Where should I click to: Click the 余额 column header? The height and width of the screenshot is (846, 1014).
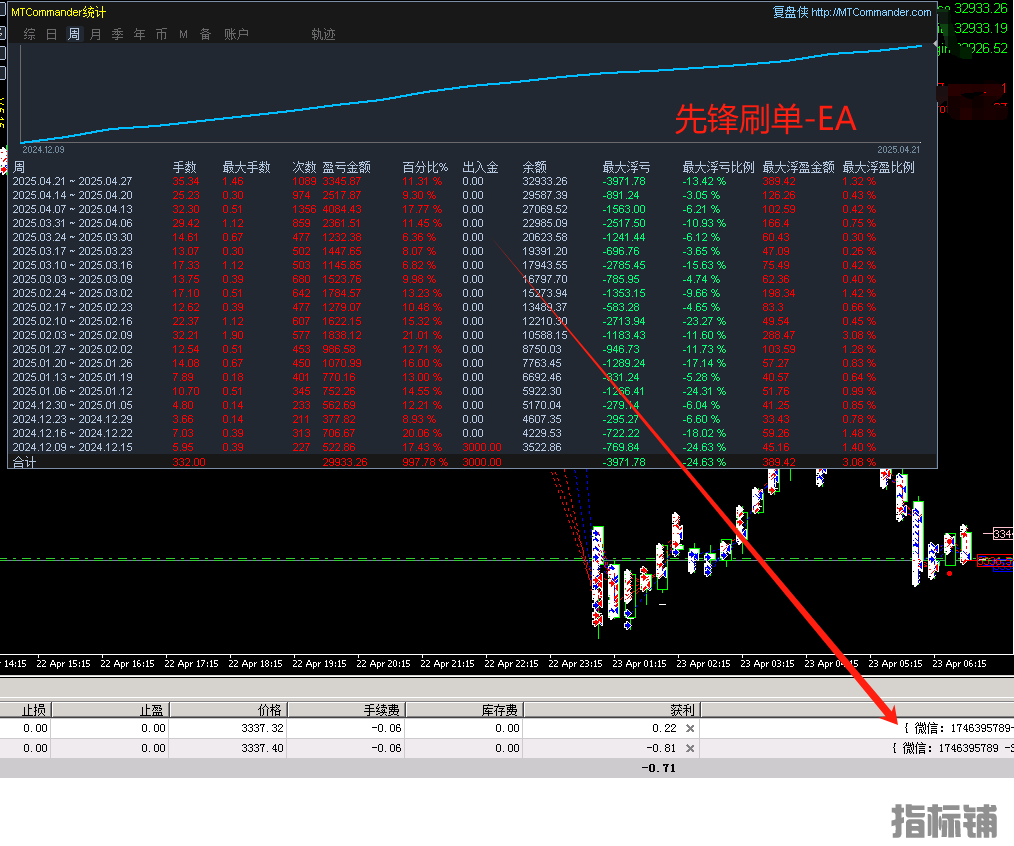[535, 168]
